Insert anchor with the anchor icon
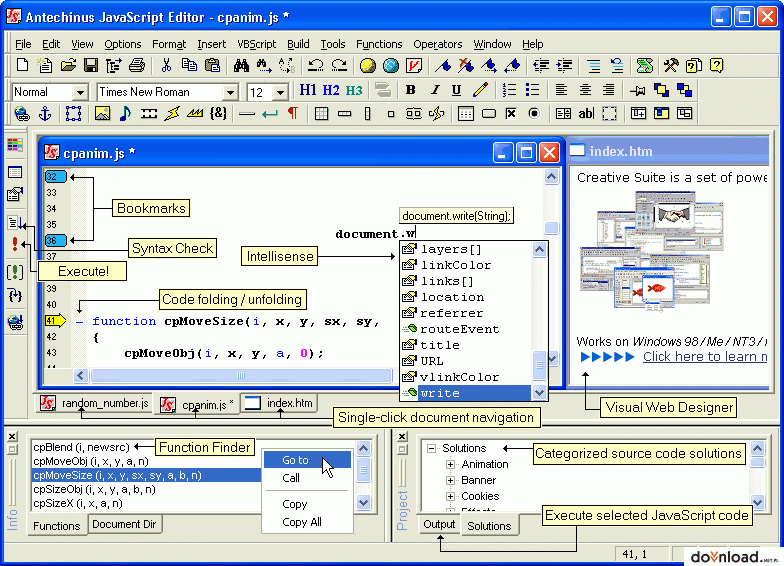 (45, 114)
